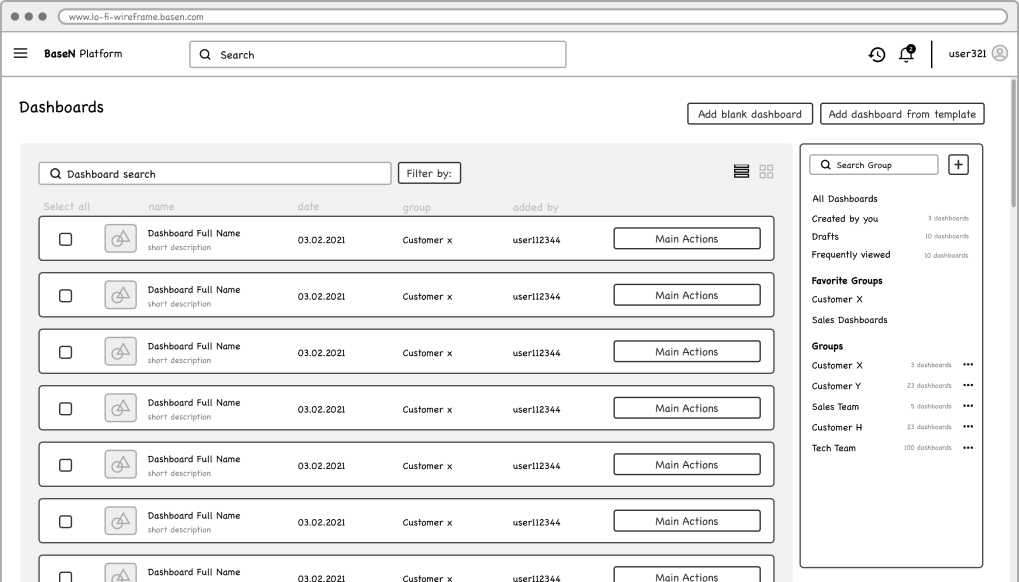
Task: Open Customer X in the Groups list
Action: [x=837, y=366]
